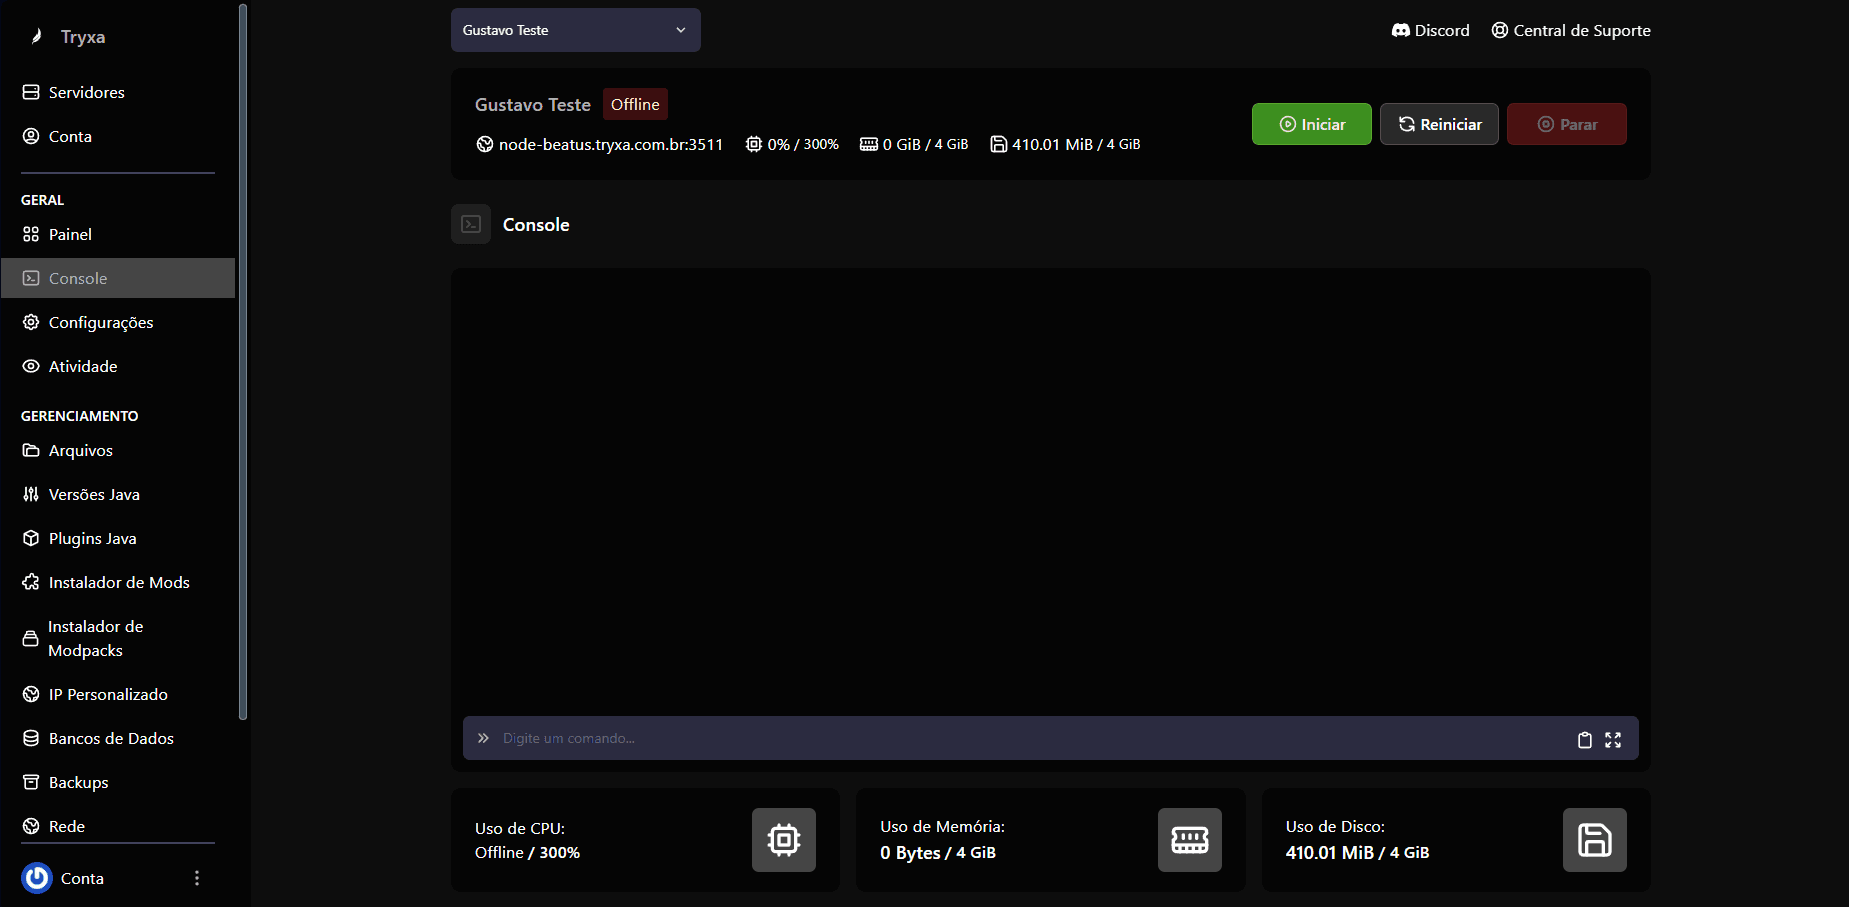Click the CPU usage chip icon
This screenshot has width=1849, height=907.
(x=784, y=840)
